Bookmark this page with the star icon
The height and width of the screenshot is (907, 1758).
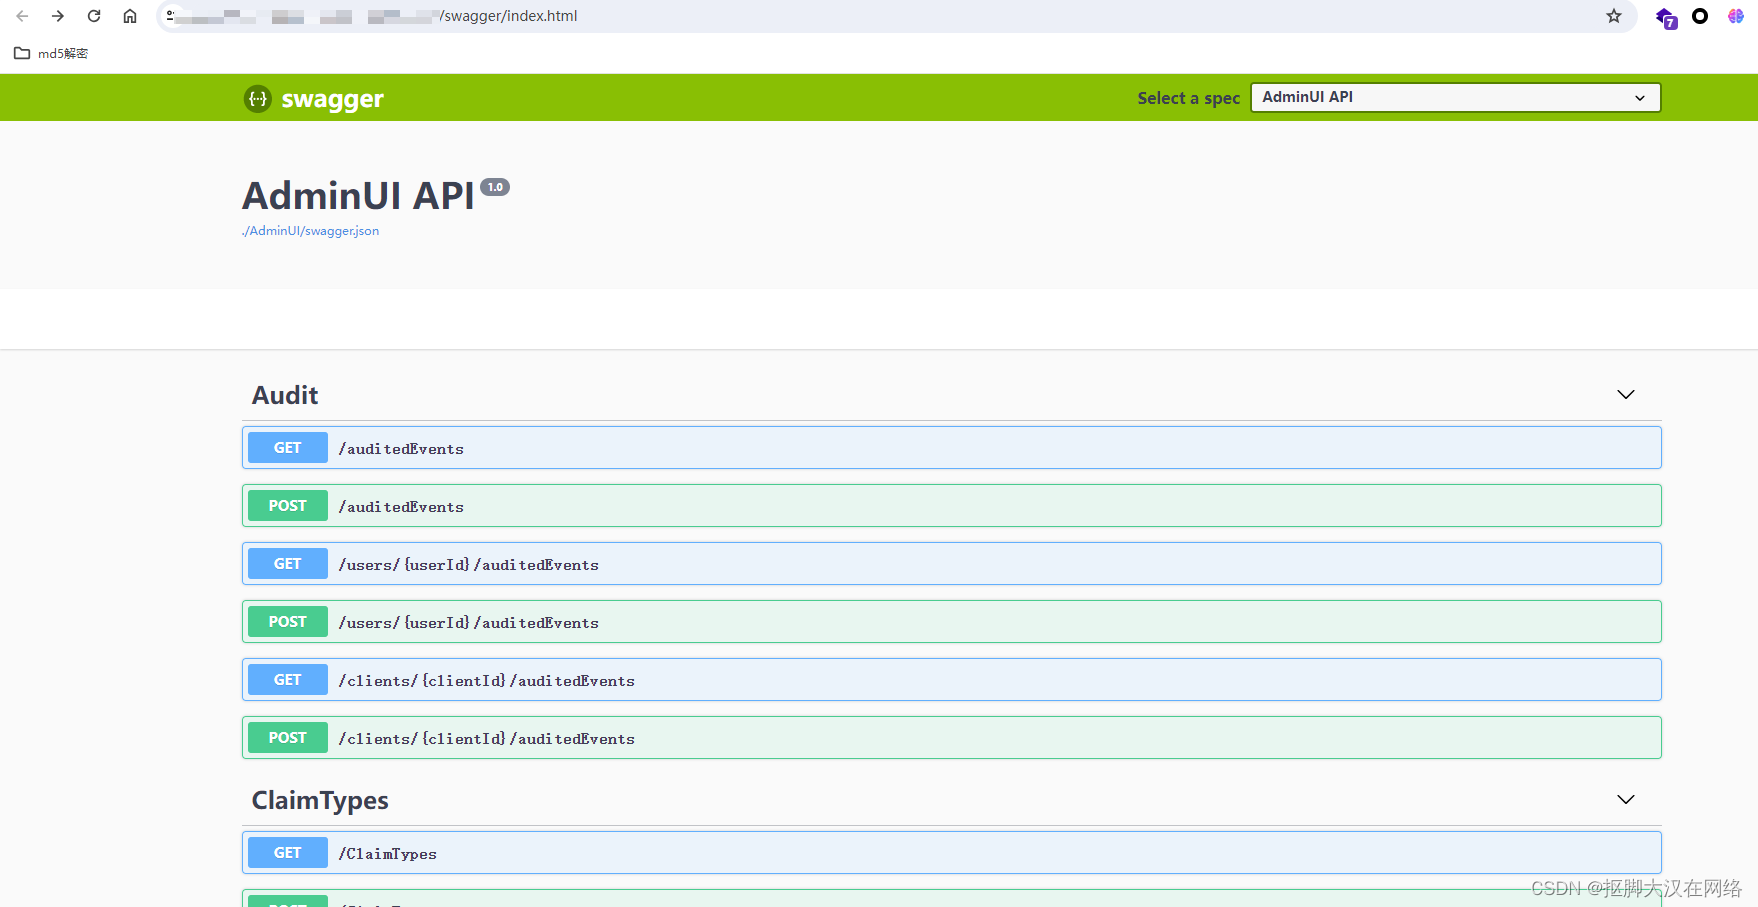click(x=1614, y=16)
